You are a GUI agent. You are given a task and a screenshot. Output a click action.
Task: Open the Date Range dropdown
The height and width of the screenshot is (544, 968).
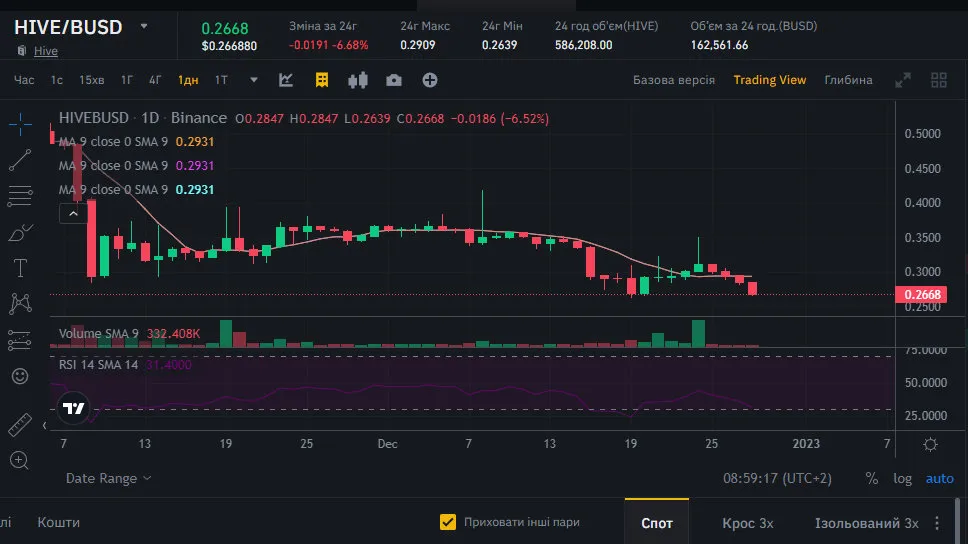click(x=108, y=478)
